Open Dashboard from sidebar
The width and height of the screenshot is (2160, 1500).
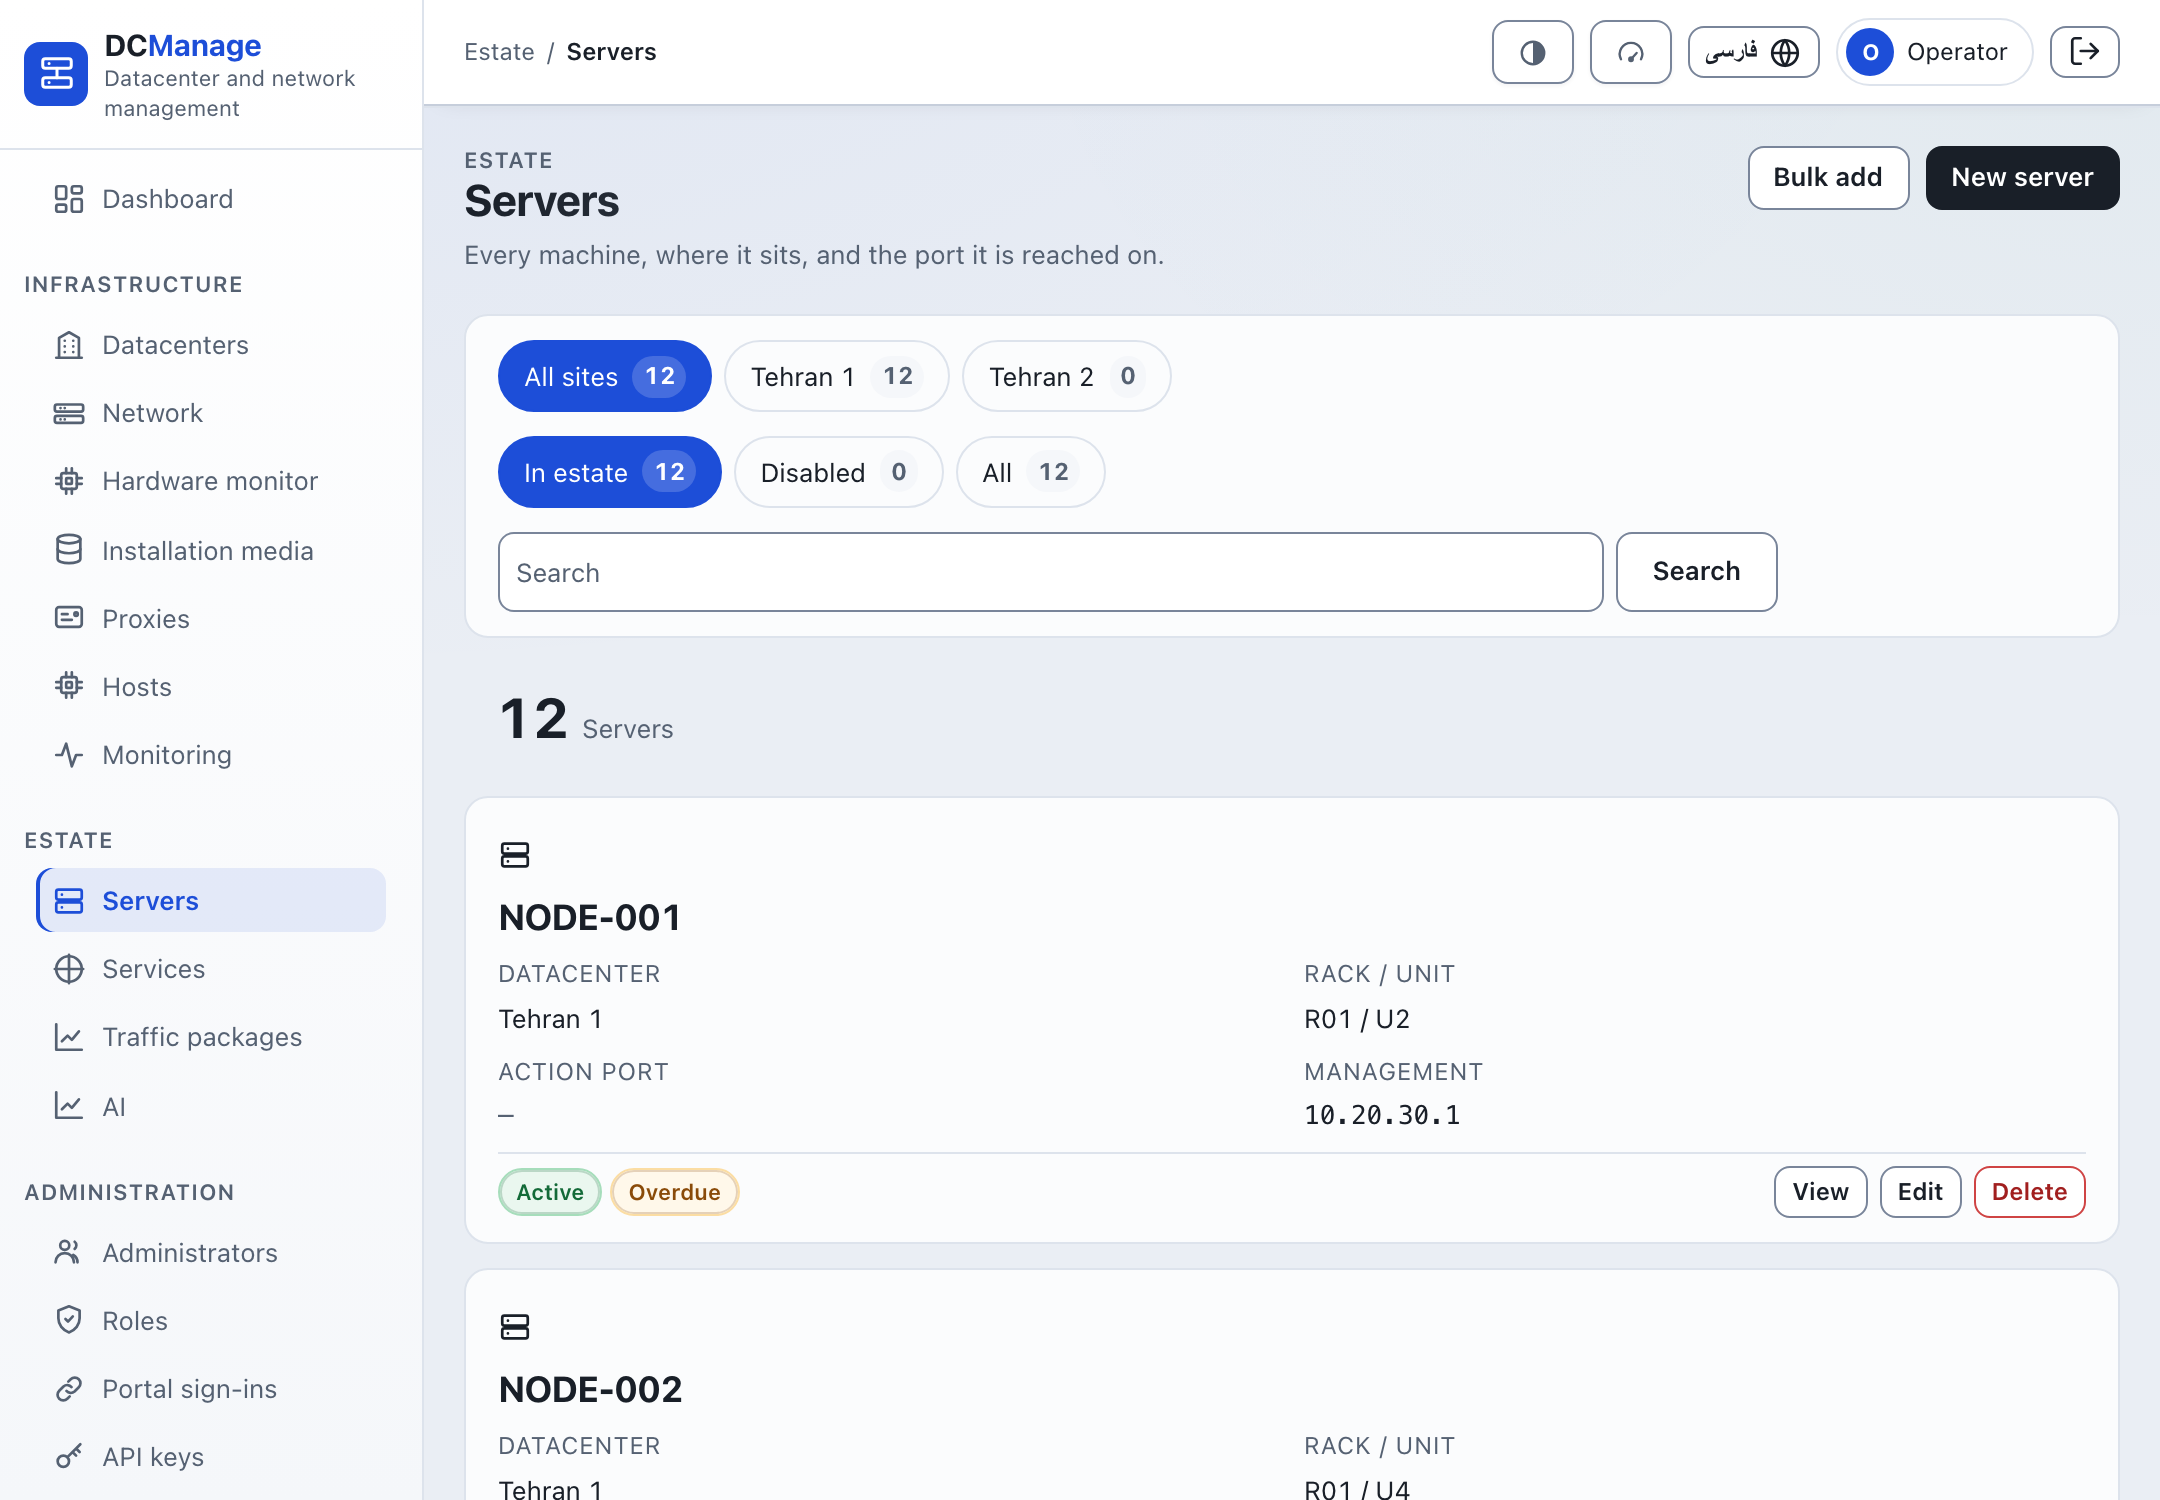point(211,199)
